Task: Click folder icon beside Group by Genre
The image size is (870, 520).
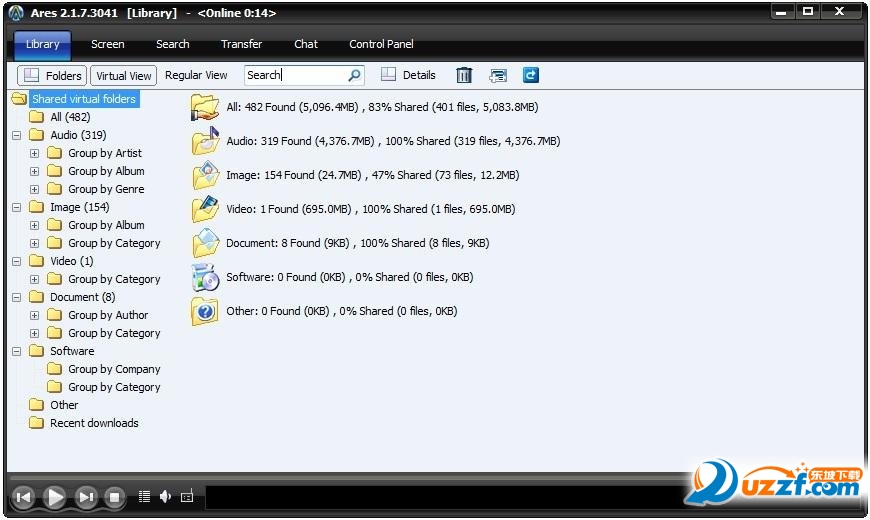Action: click(54, 189)
